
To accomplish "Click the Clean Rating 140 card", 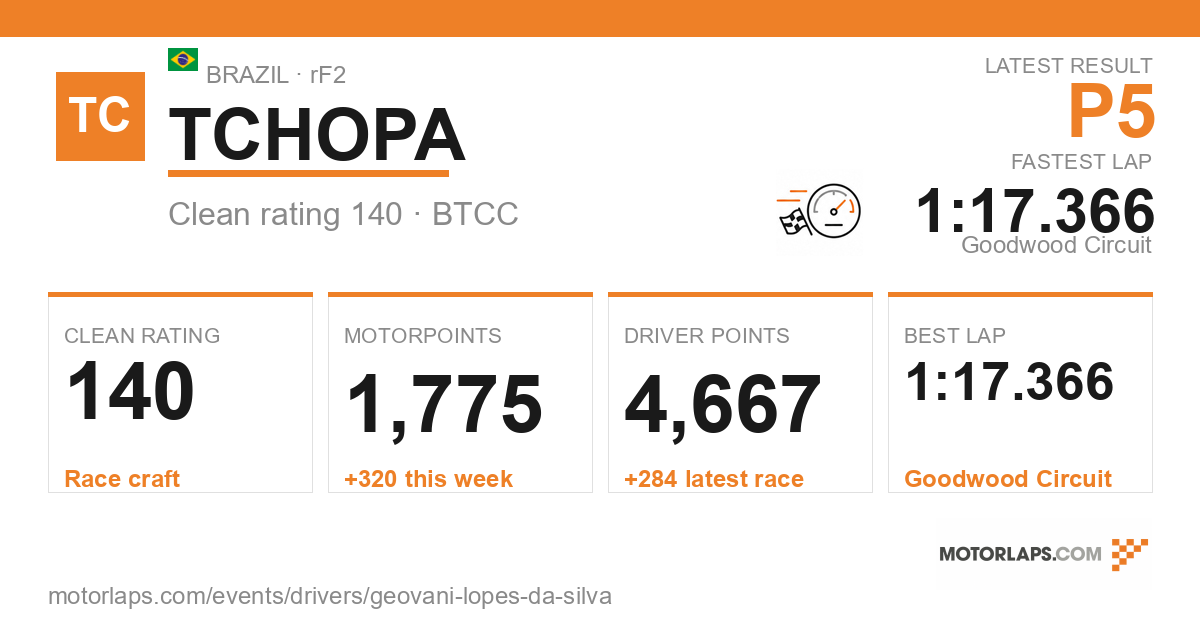I will point(180,393).
